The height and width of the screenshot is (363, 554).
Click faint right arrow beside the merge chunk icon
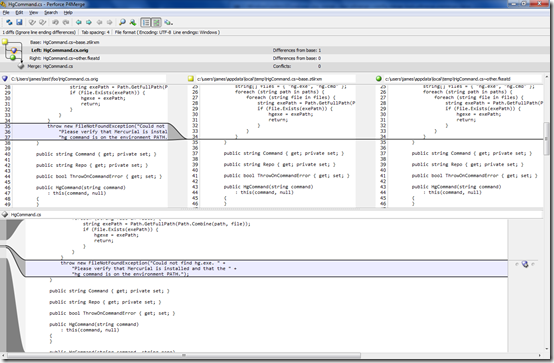point(533,264)
